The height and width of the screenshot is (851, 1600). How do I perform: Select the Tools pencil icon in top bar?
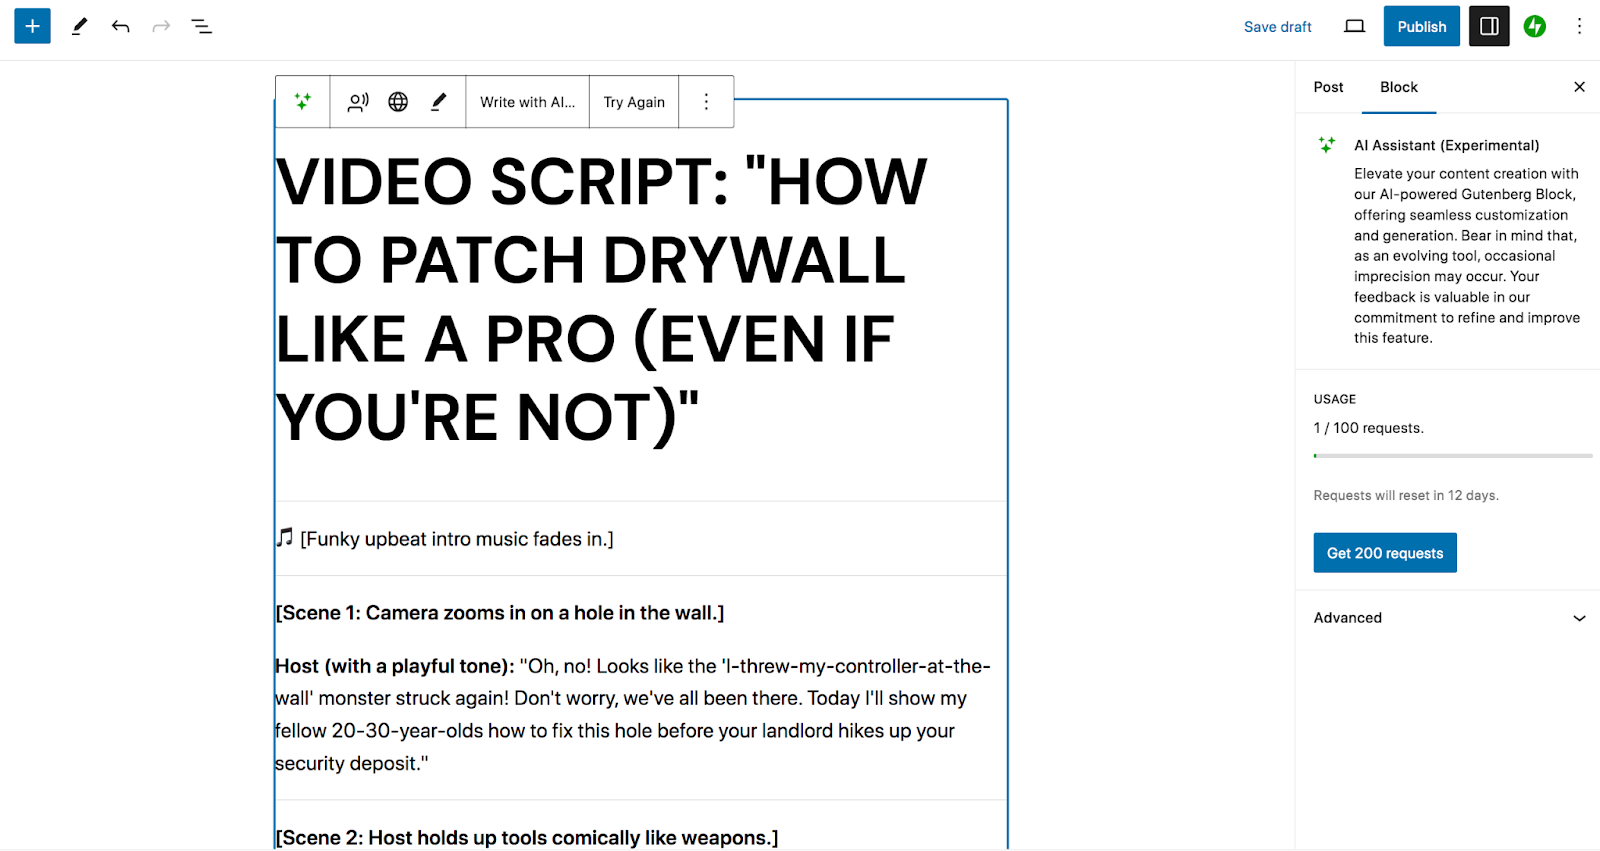tap(79, 26)
